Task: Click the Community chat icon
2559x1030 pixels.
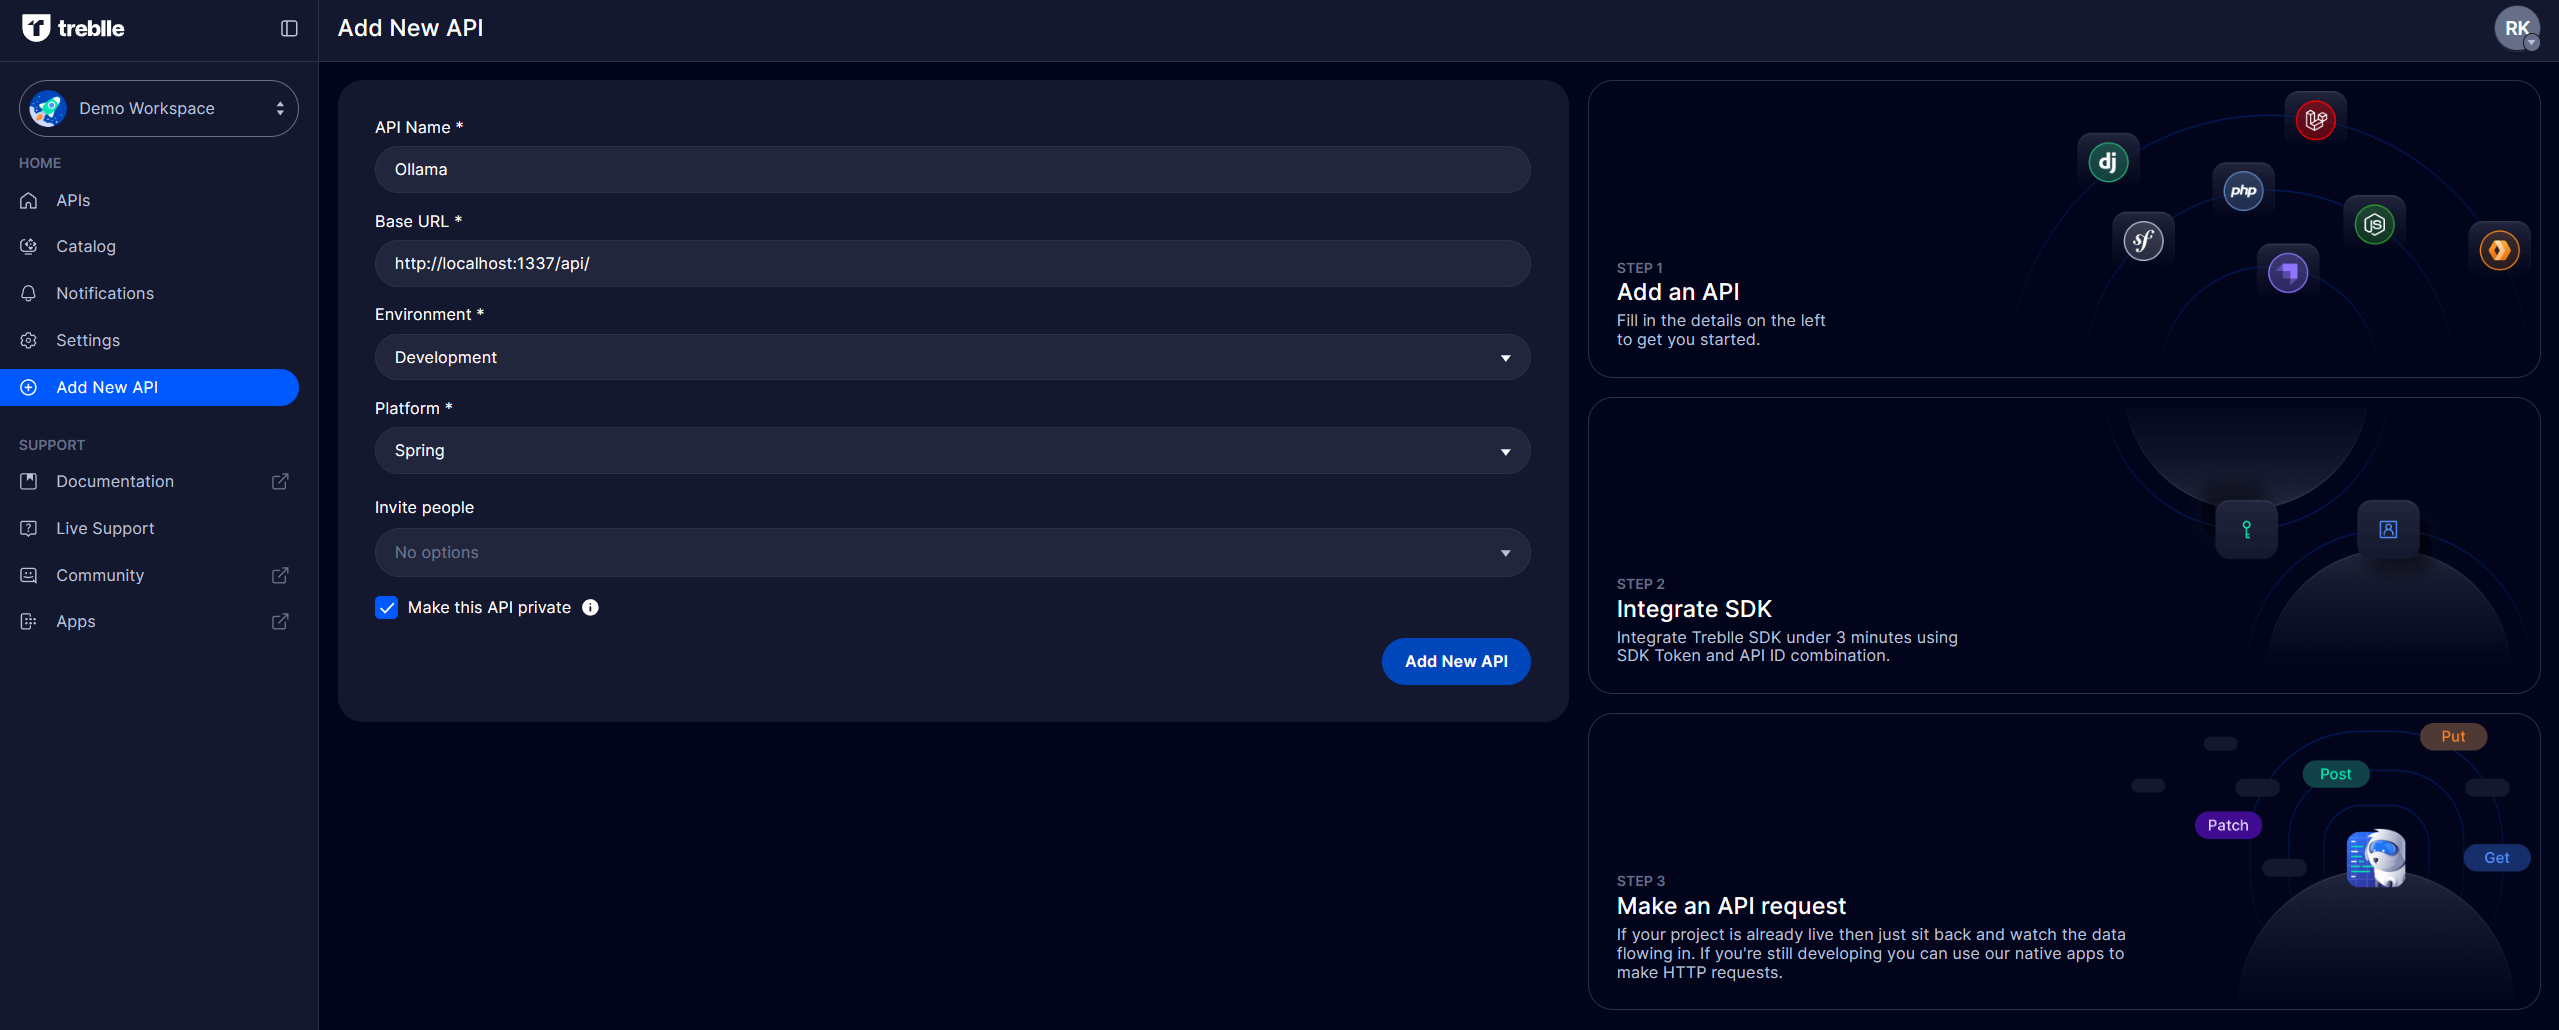Action: click(29, 576)
